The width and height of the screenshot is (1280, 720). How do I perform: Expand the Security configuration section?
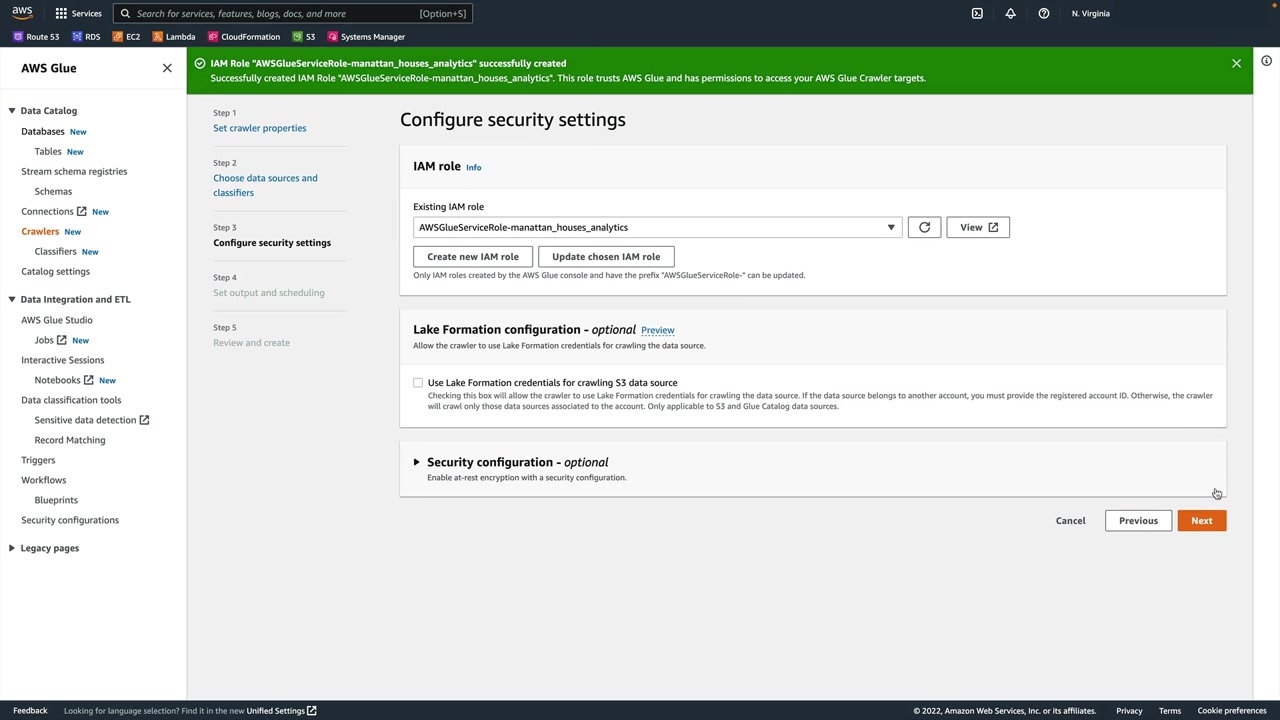tap(416, 462)
